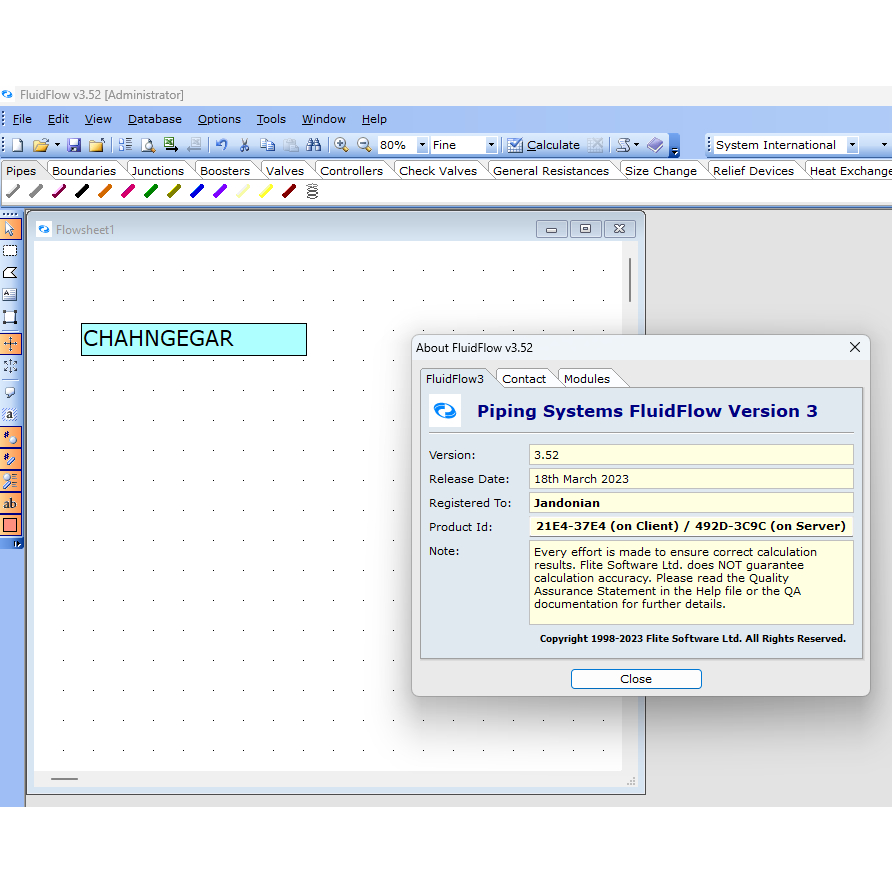The image size is (892, 892).
Task: Switch to the Modules tab
Action: [587, 379]
